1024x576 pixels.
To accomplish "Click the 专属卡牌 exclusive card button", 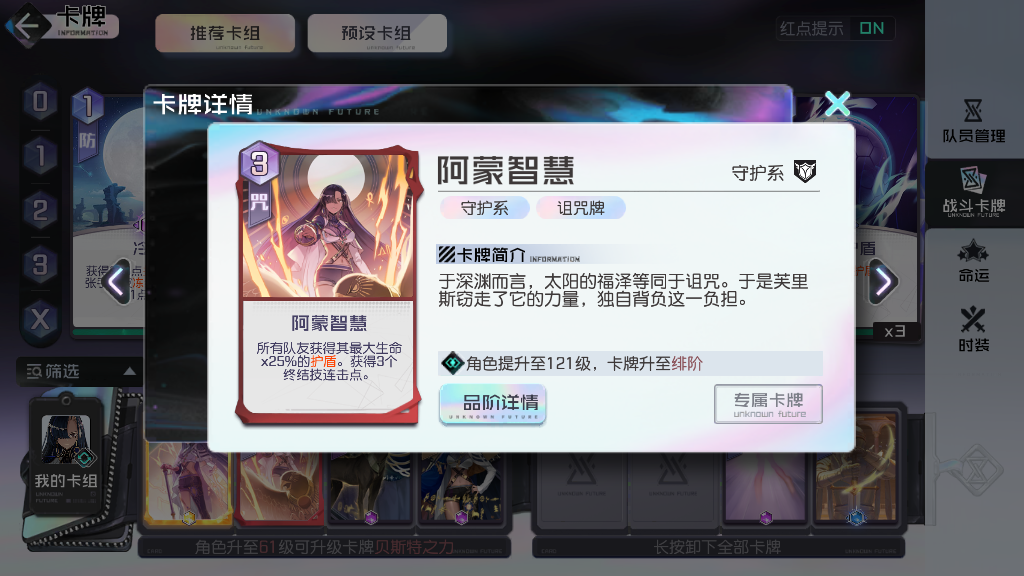I will coord(769,404).
